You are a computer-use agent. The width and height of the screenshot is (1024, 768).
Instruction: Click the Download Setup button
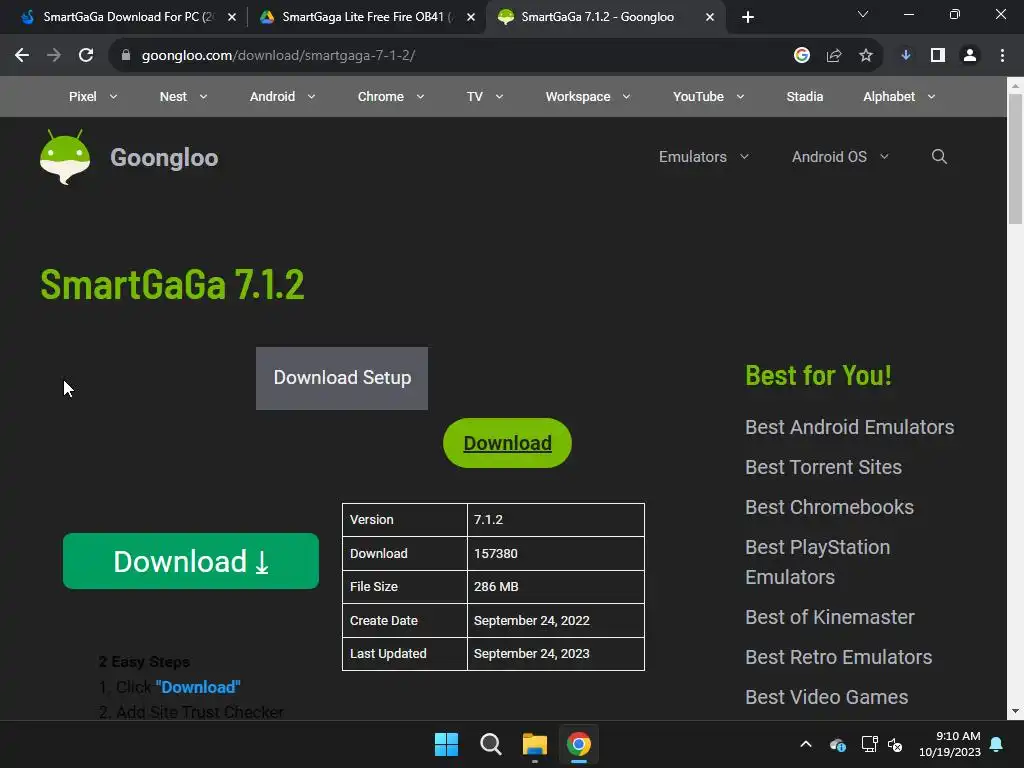pyautogui.click(x=342, y=378)
